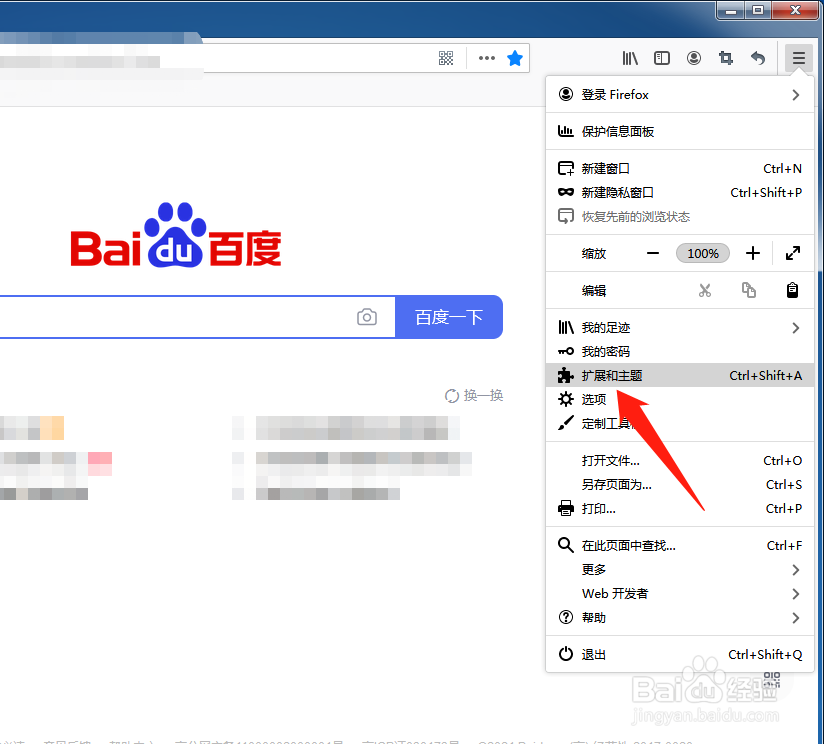824x744 pixels.
Task: Click the screenshot crop toolbar icon
Action: pos(726,58)
